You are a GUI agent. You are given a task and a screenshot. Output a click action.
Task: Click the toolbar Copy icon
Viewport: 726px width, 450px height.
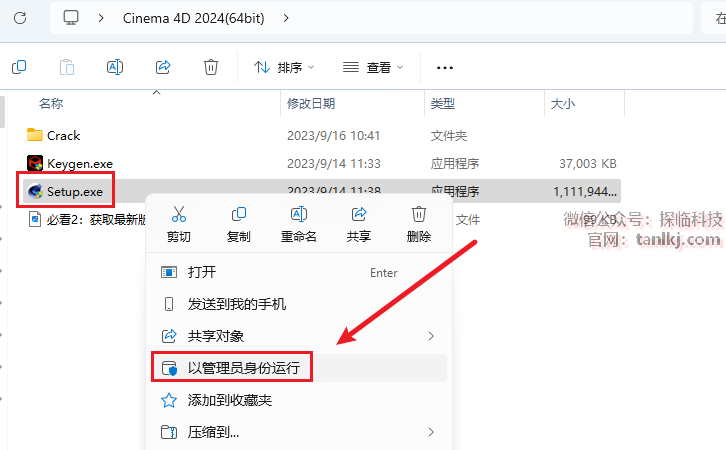click(19, 67)
